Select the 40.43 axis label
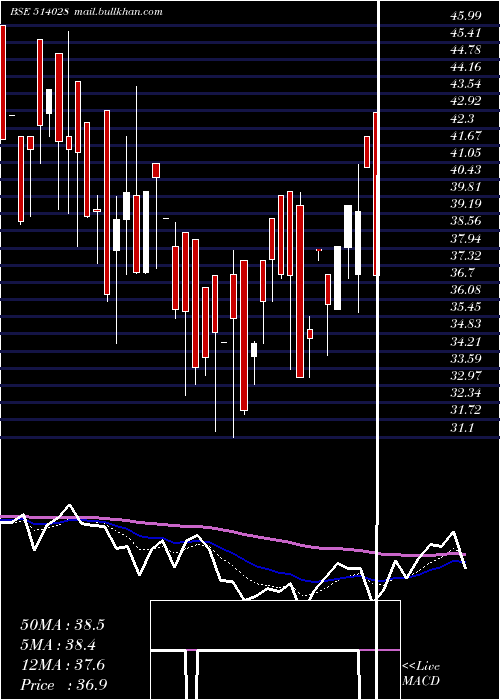The width and height of the screenshot is (500, 700). pyautogui.click(x=466, y=170)
